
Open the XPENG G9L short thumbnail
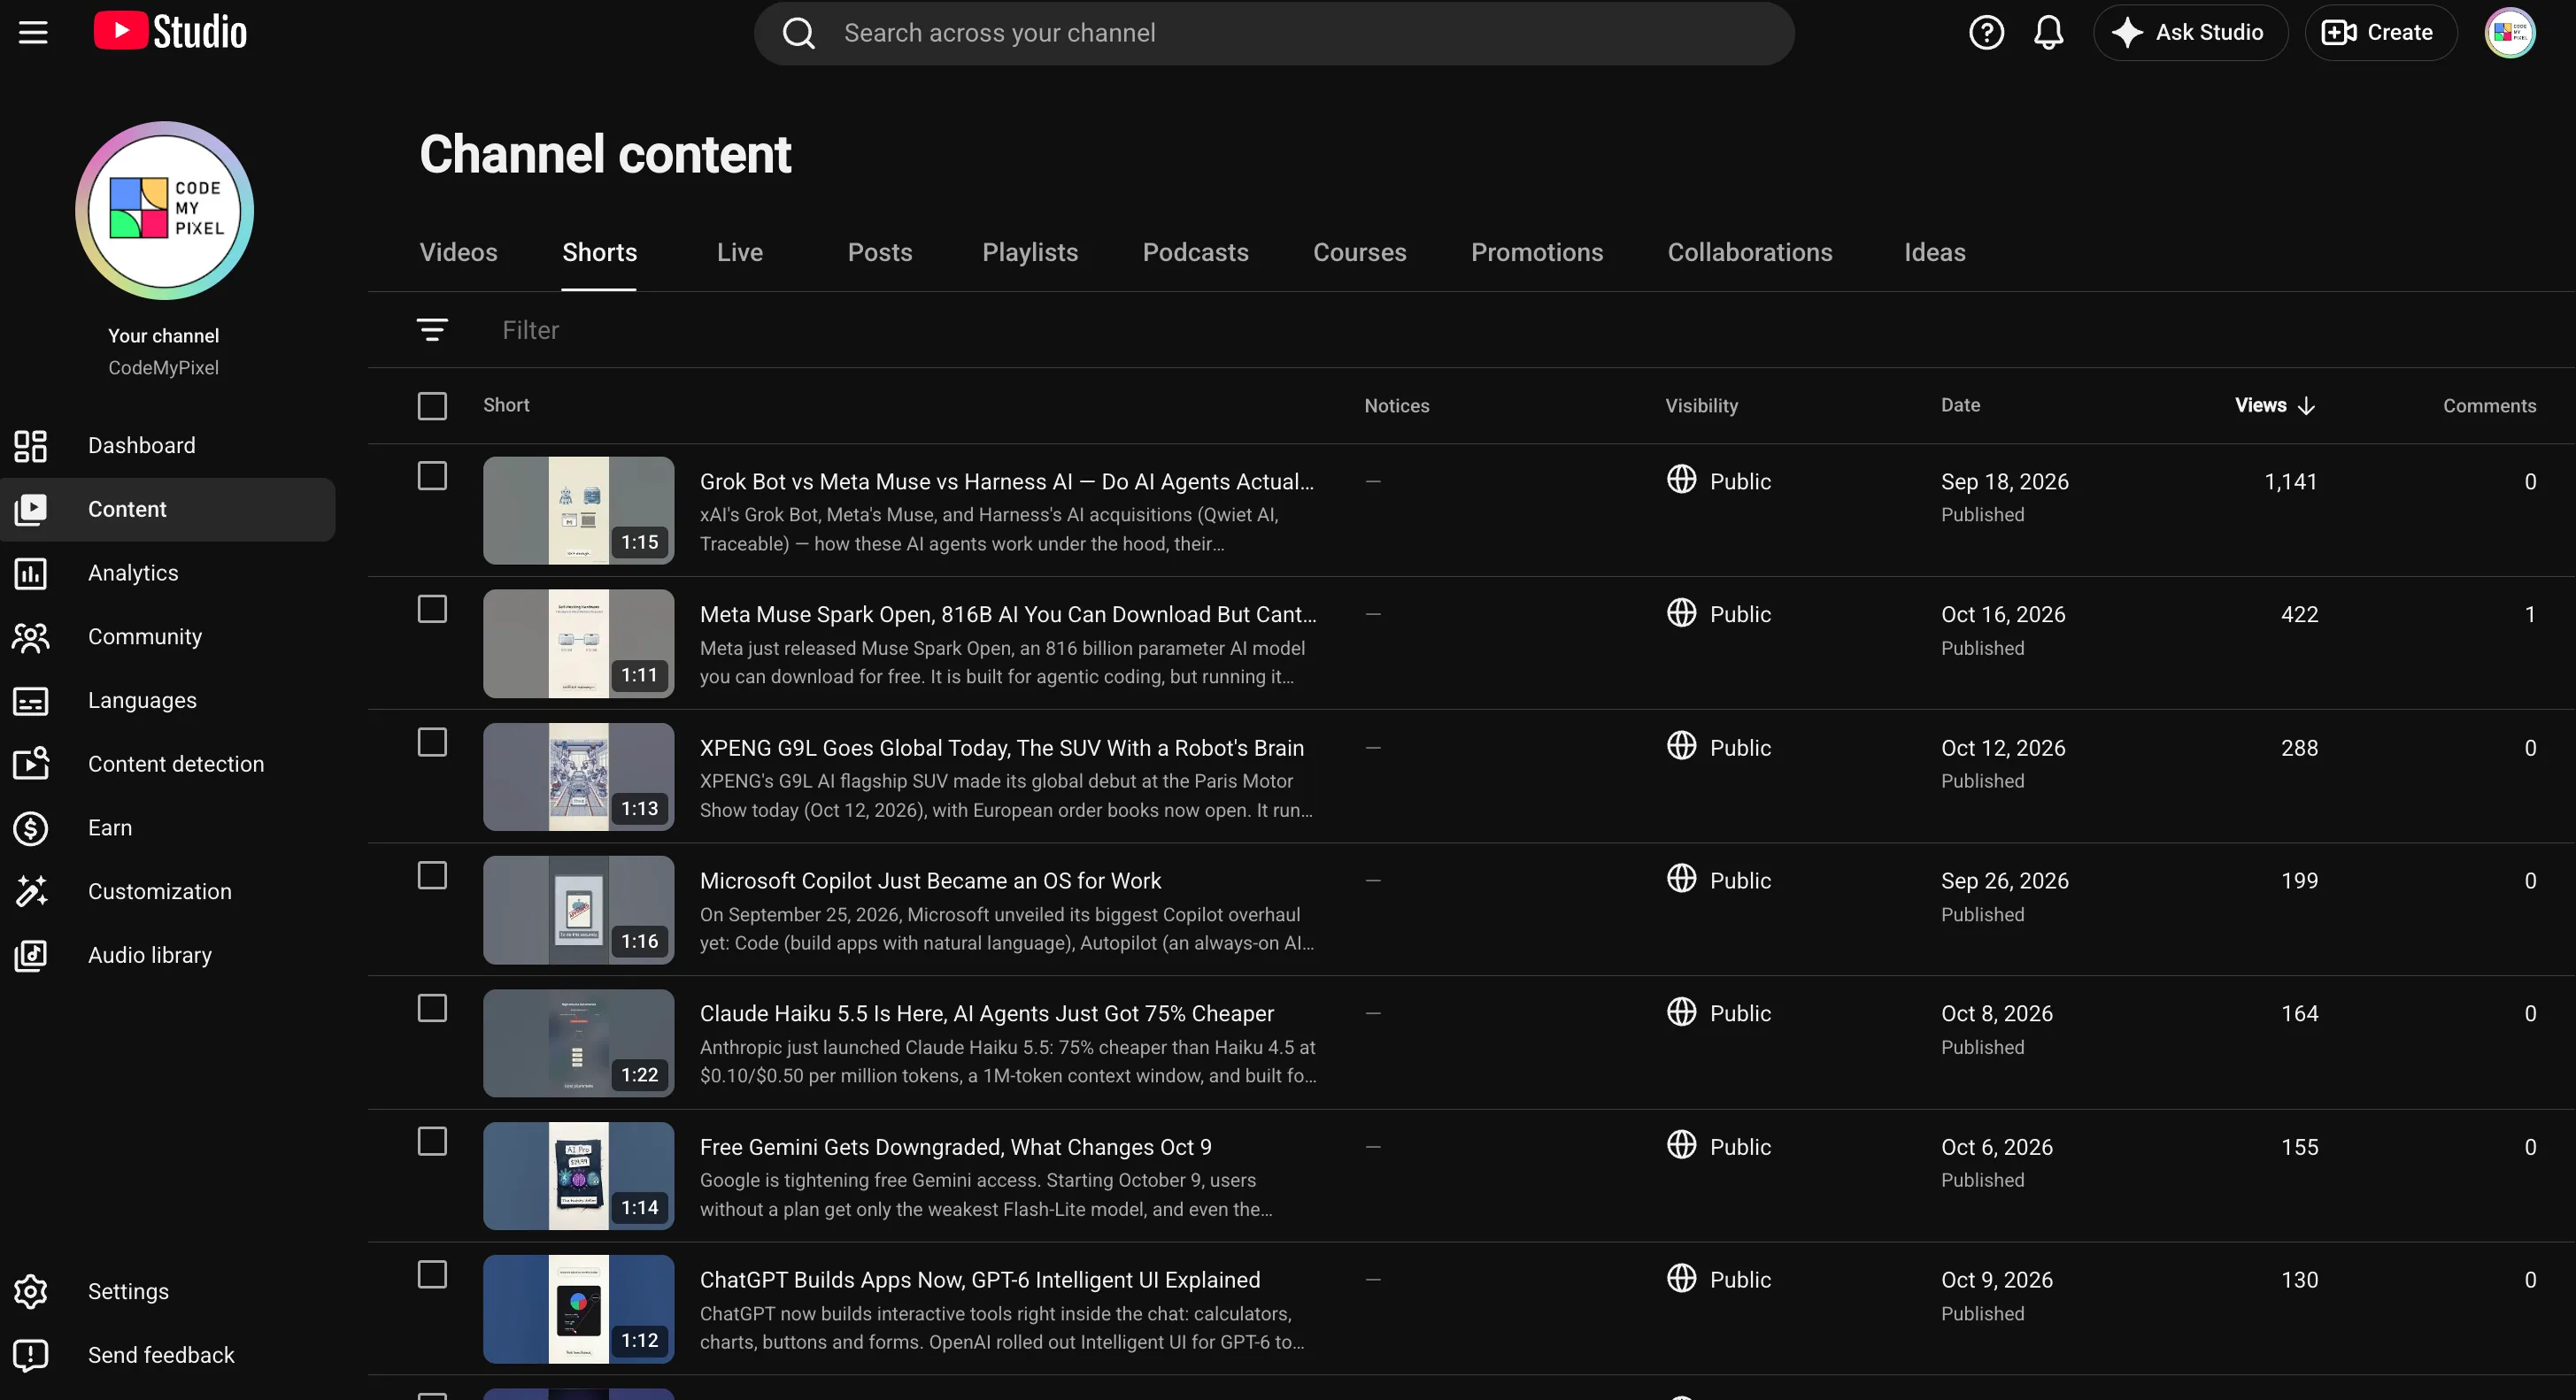[578, 777]
